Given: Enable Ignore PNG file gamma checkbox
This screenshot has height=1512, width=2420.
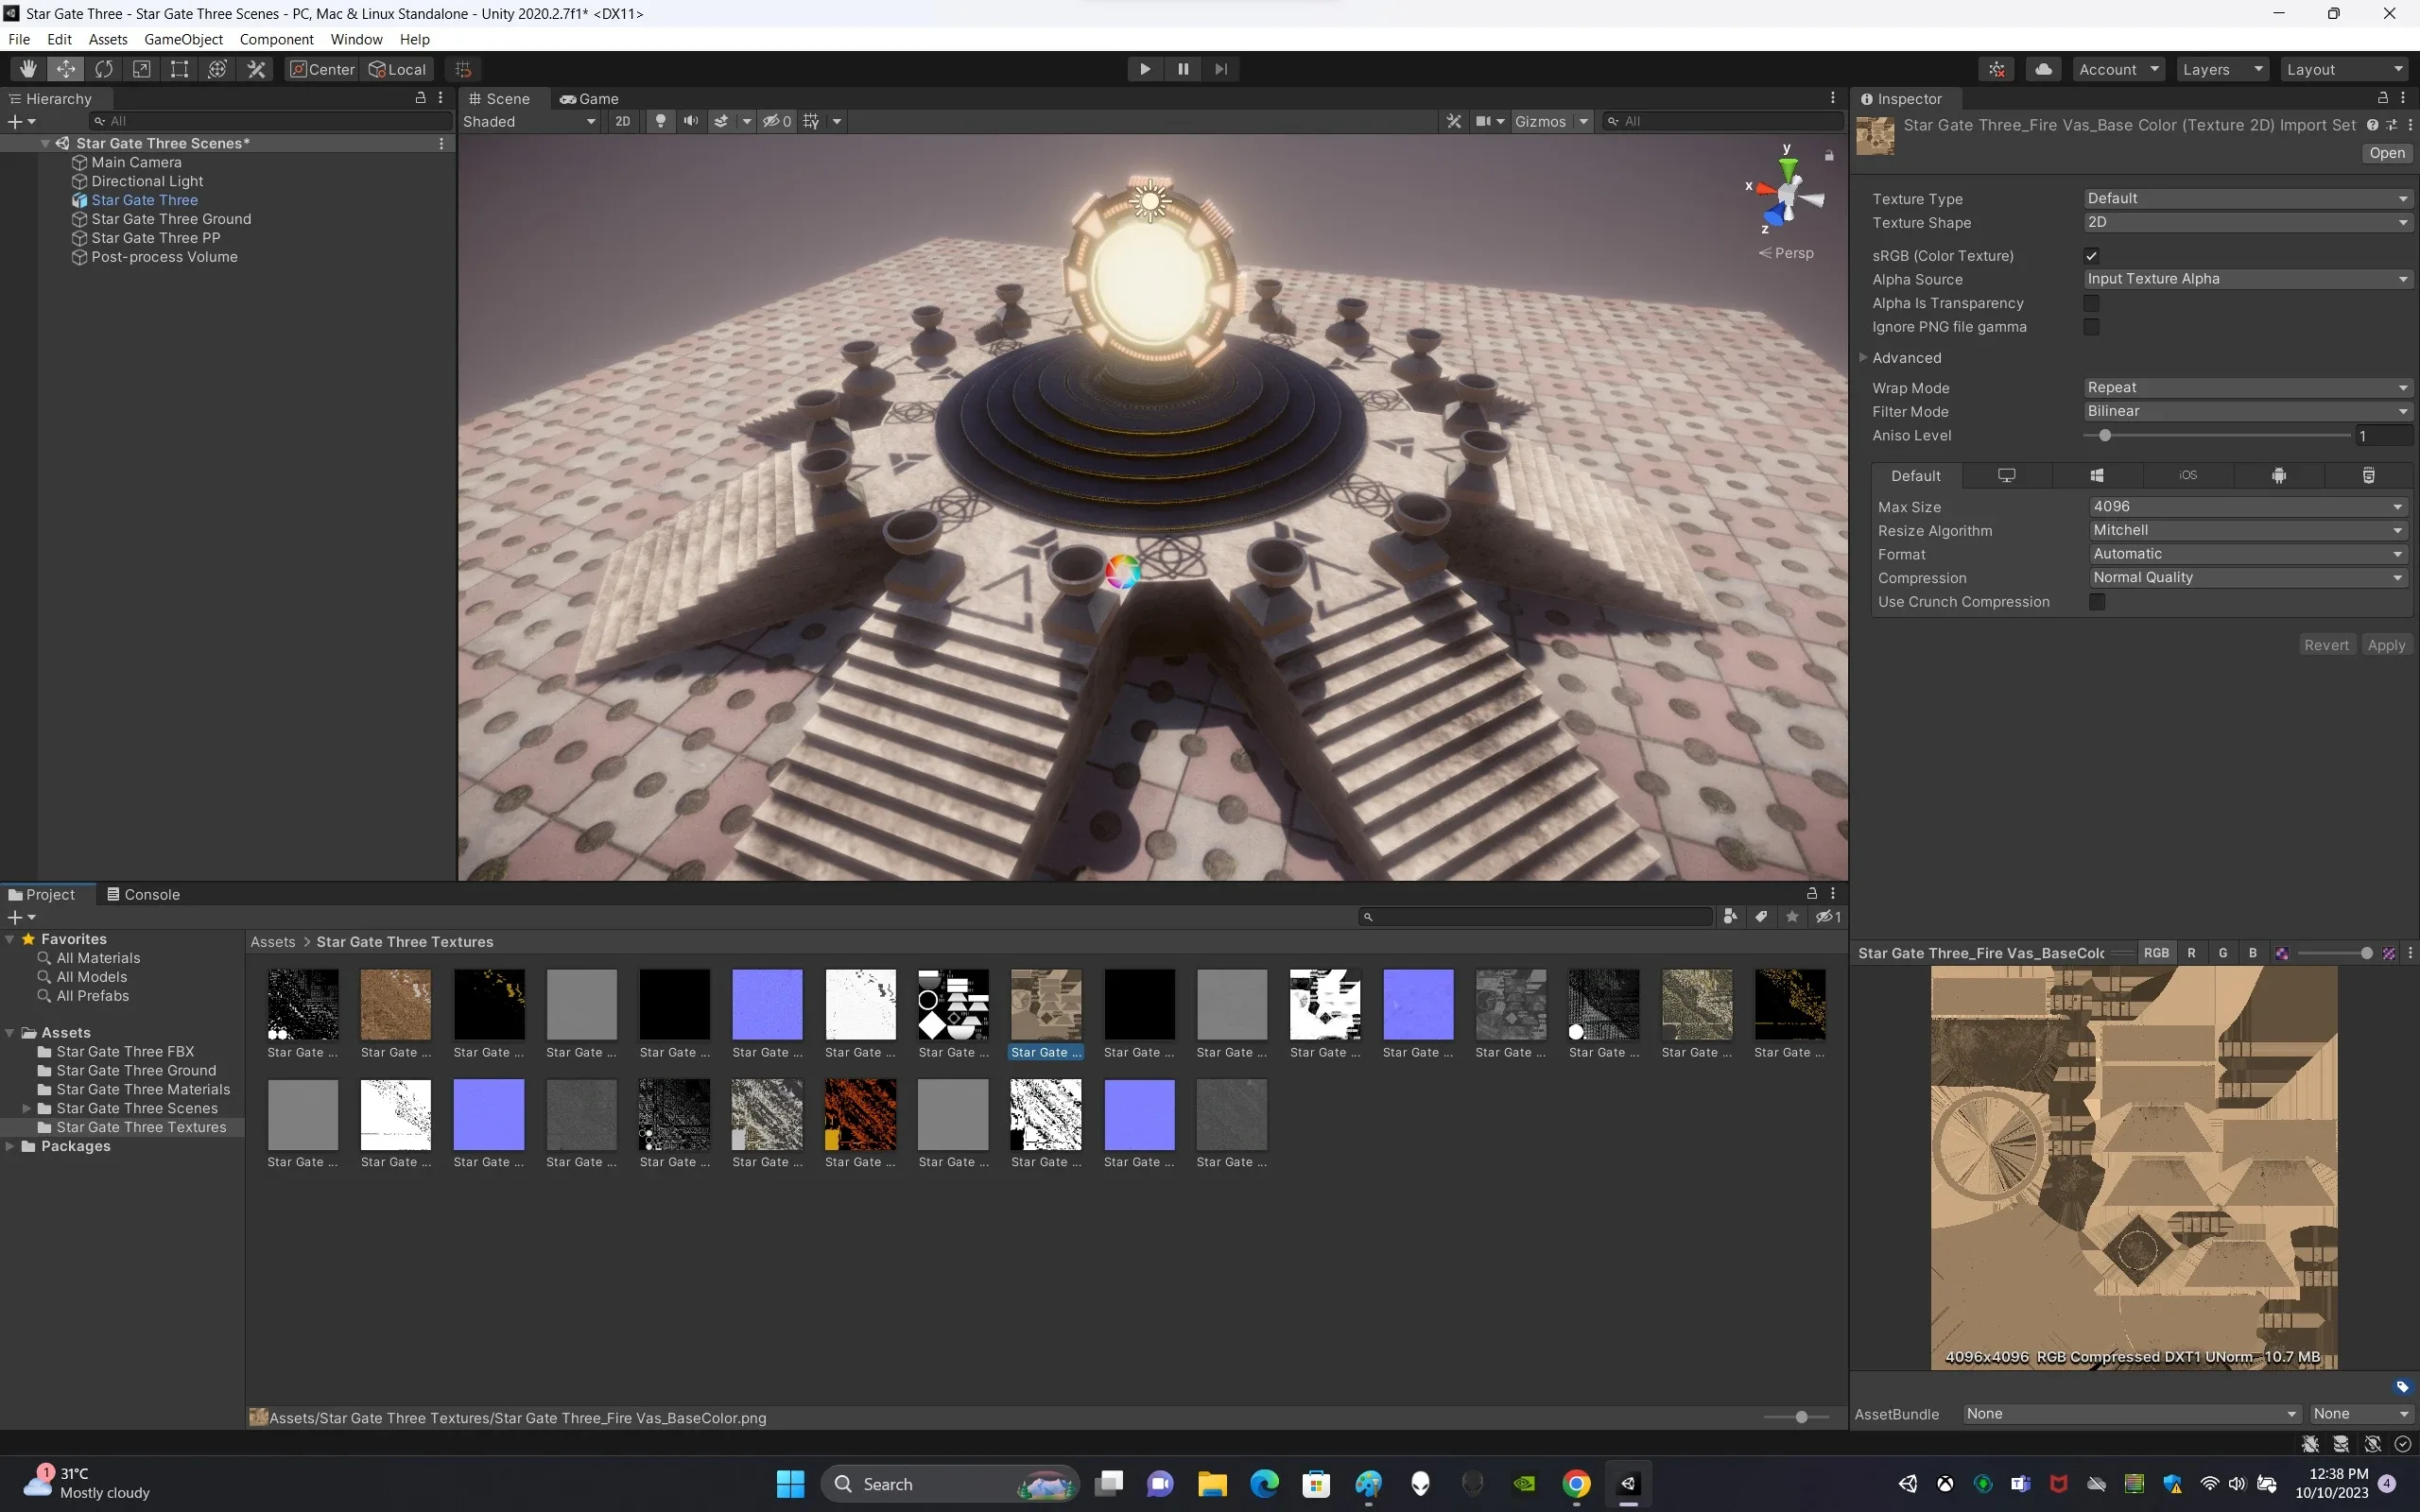Looking at the screenshot, I should coord(2091,327).
